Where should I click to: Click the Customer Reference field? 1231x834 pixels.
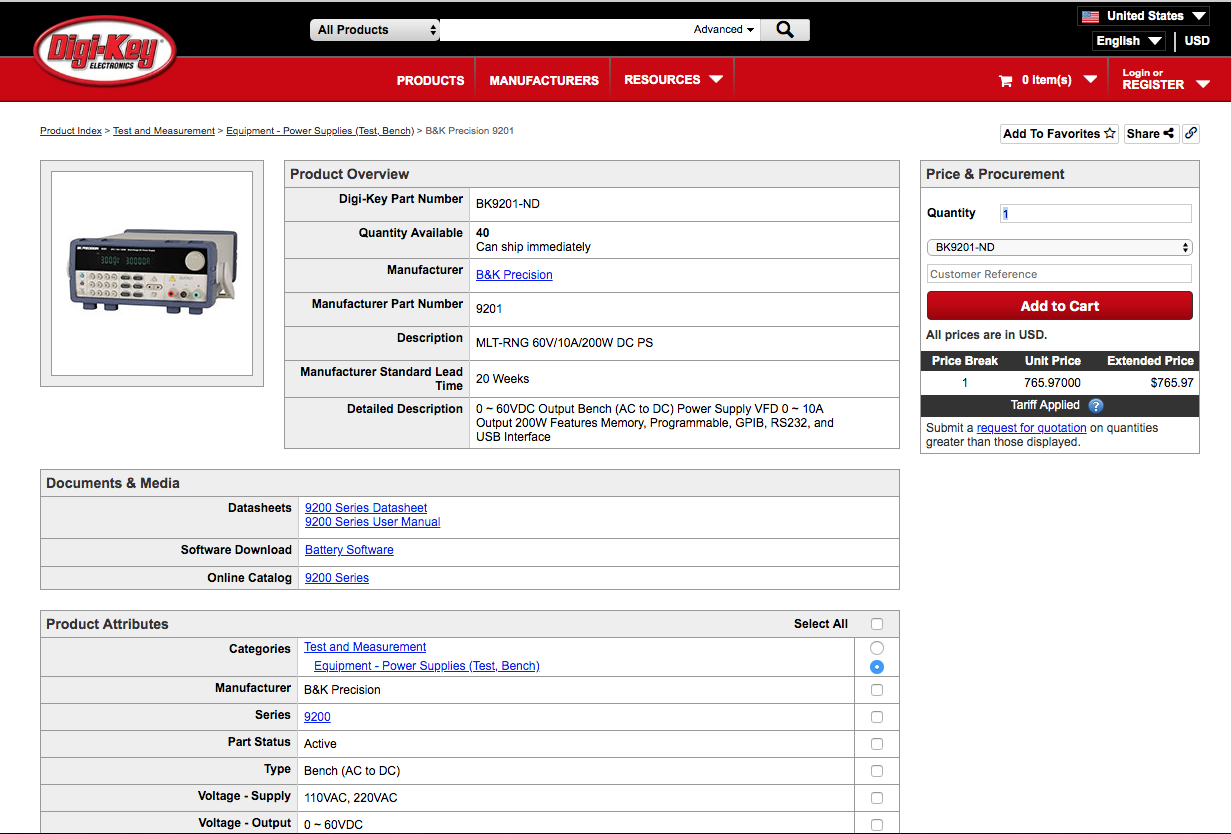click(x=1060, y=274)
